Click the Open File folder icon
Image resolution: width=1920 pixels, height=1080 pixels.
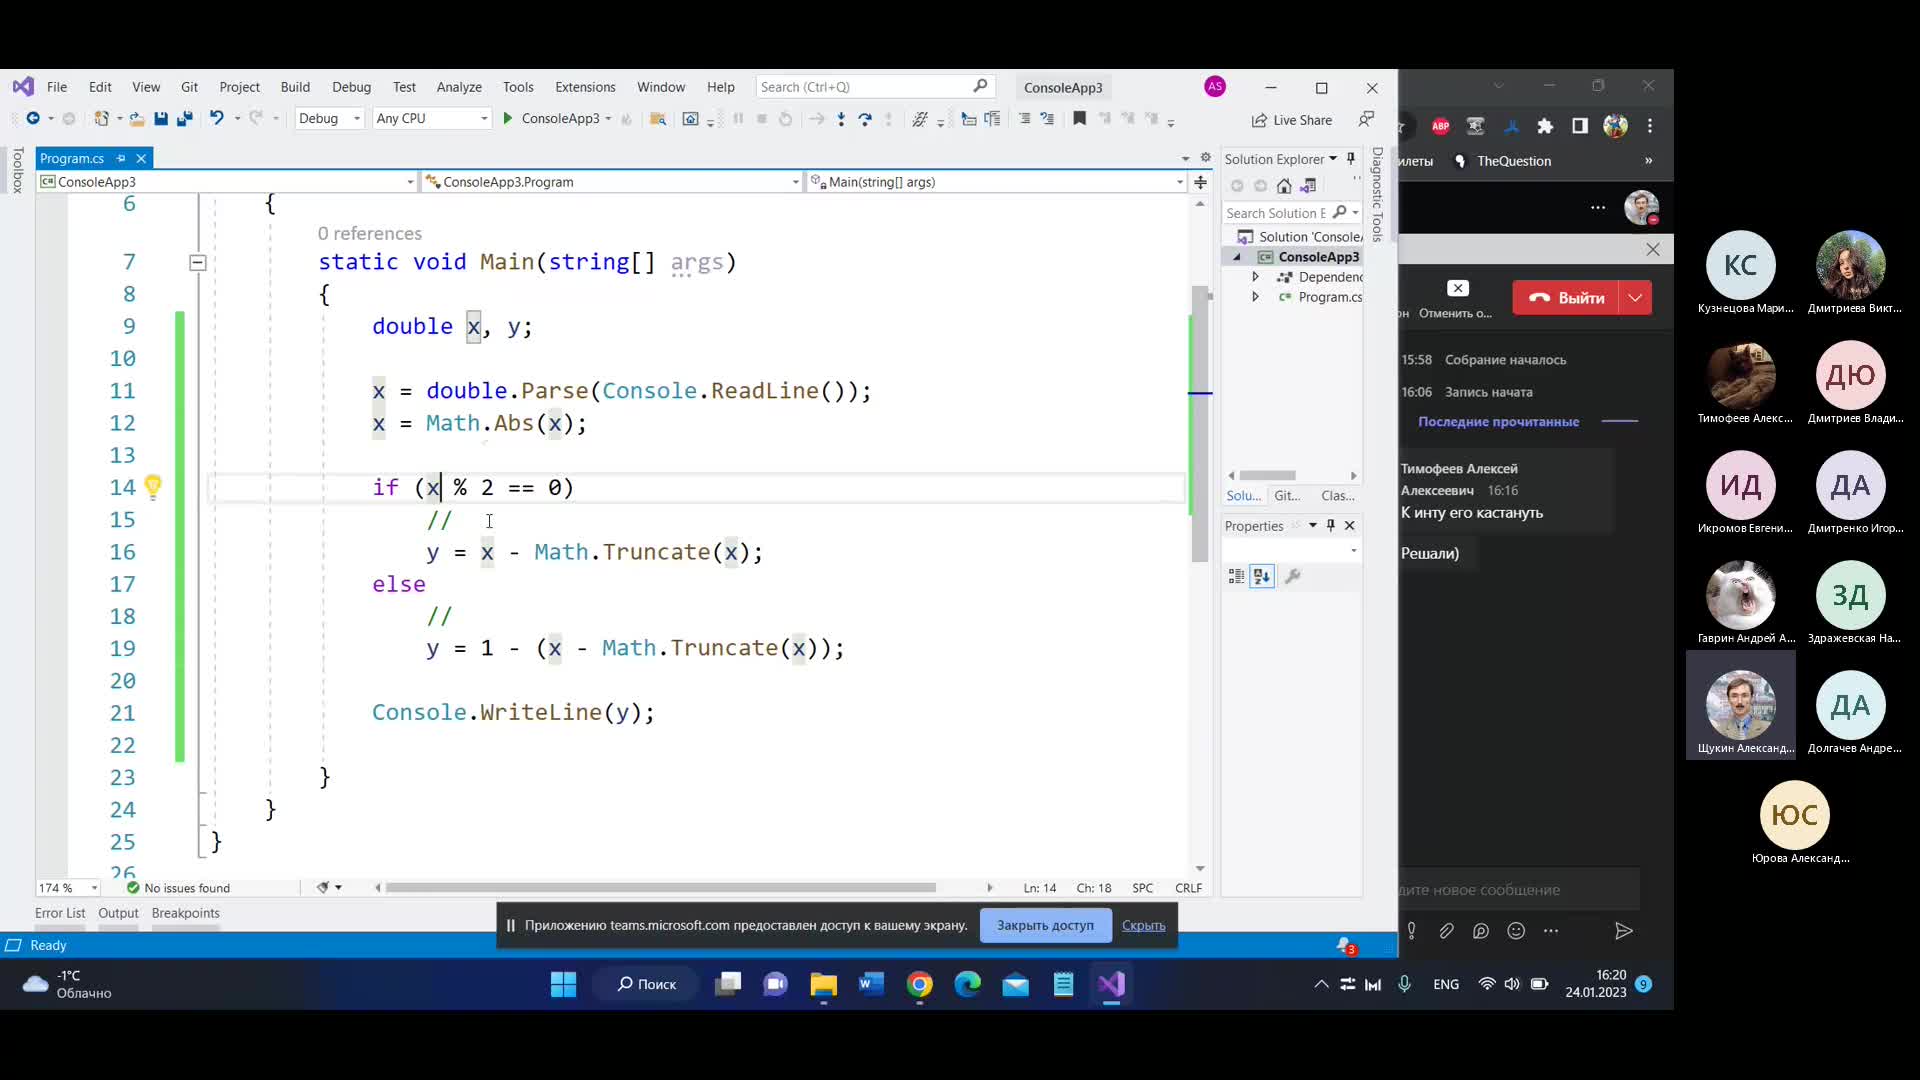[x=136, y=118]
